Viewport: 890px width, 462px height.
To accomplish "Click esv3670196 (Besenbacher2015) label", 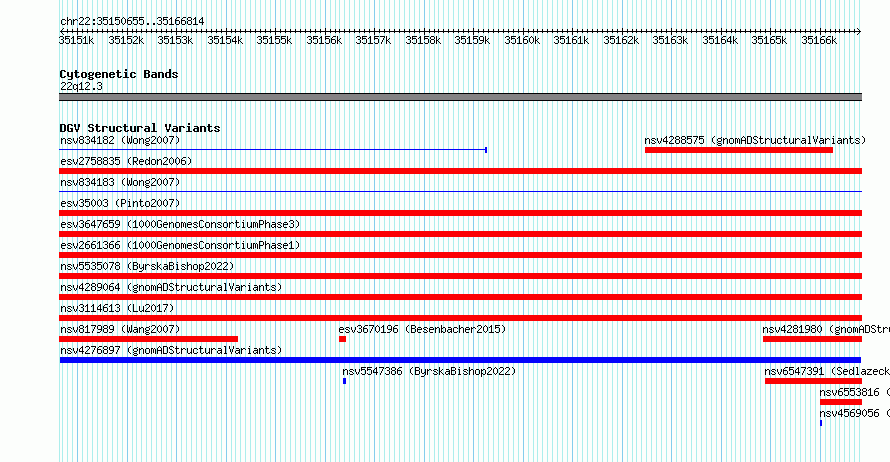I will click(422, 329).
